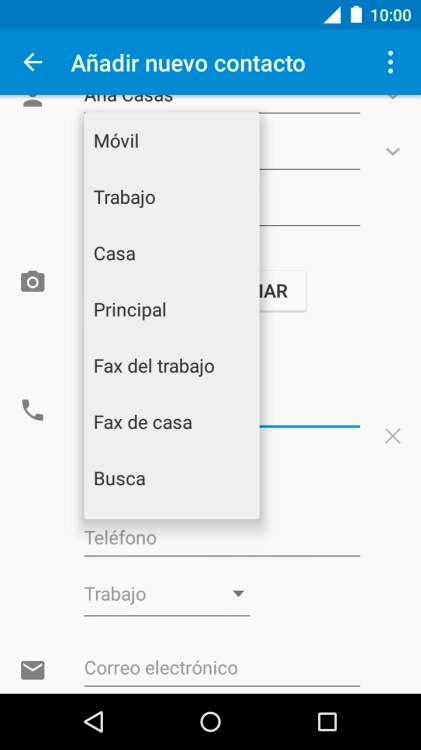This screenshot has height=750, width=421.
Task: Pick Principal from the options
Action: 172,310
